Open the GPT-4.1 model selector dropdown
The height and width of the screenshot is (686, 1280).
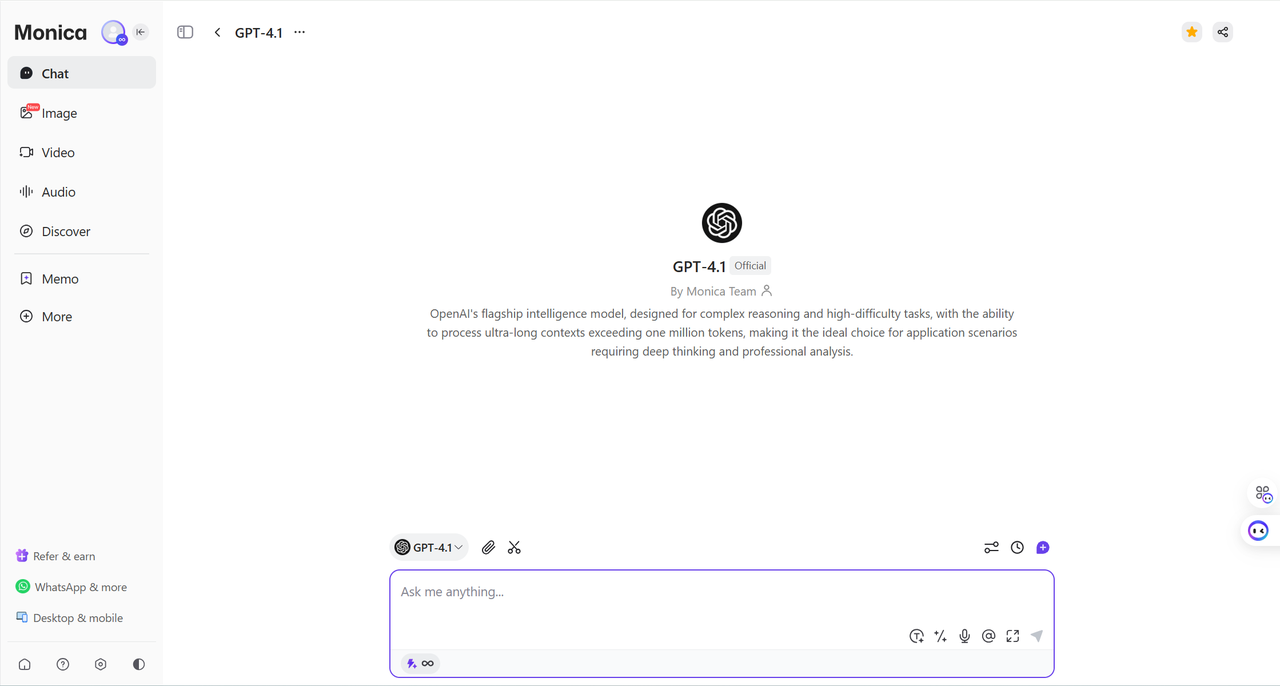pos(429,547)
